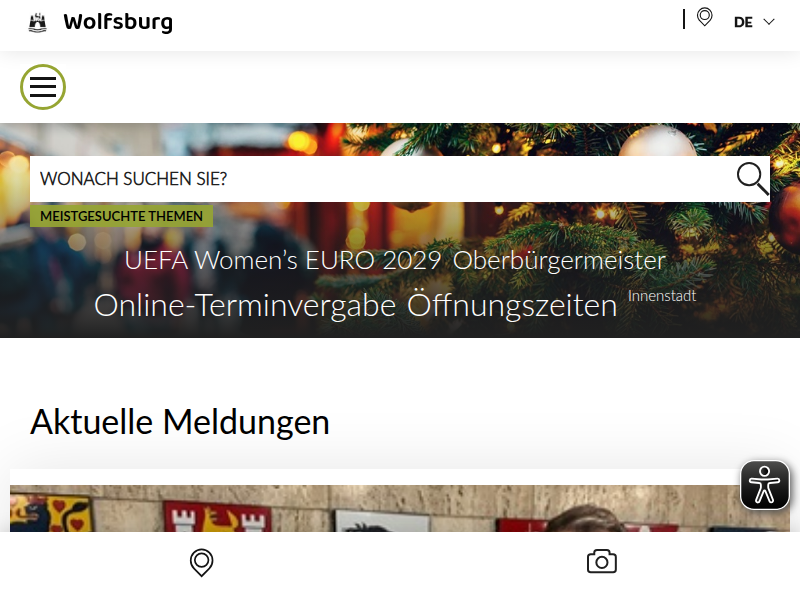The image size is (800, 600).
Task: Click the map pin icon beside DE
Action: (705, 17)
